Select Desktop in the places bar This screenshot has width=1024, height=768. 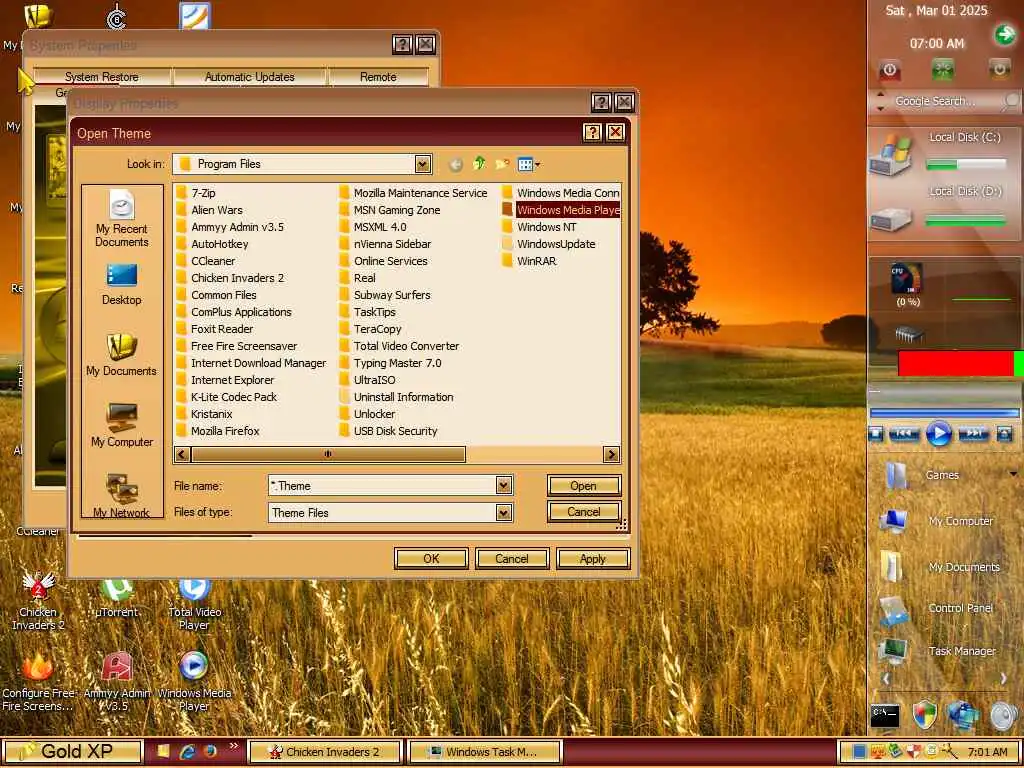click(121, 285)
